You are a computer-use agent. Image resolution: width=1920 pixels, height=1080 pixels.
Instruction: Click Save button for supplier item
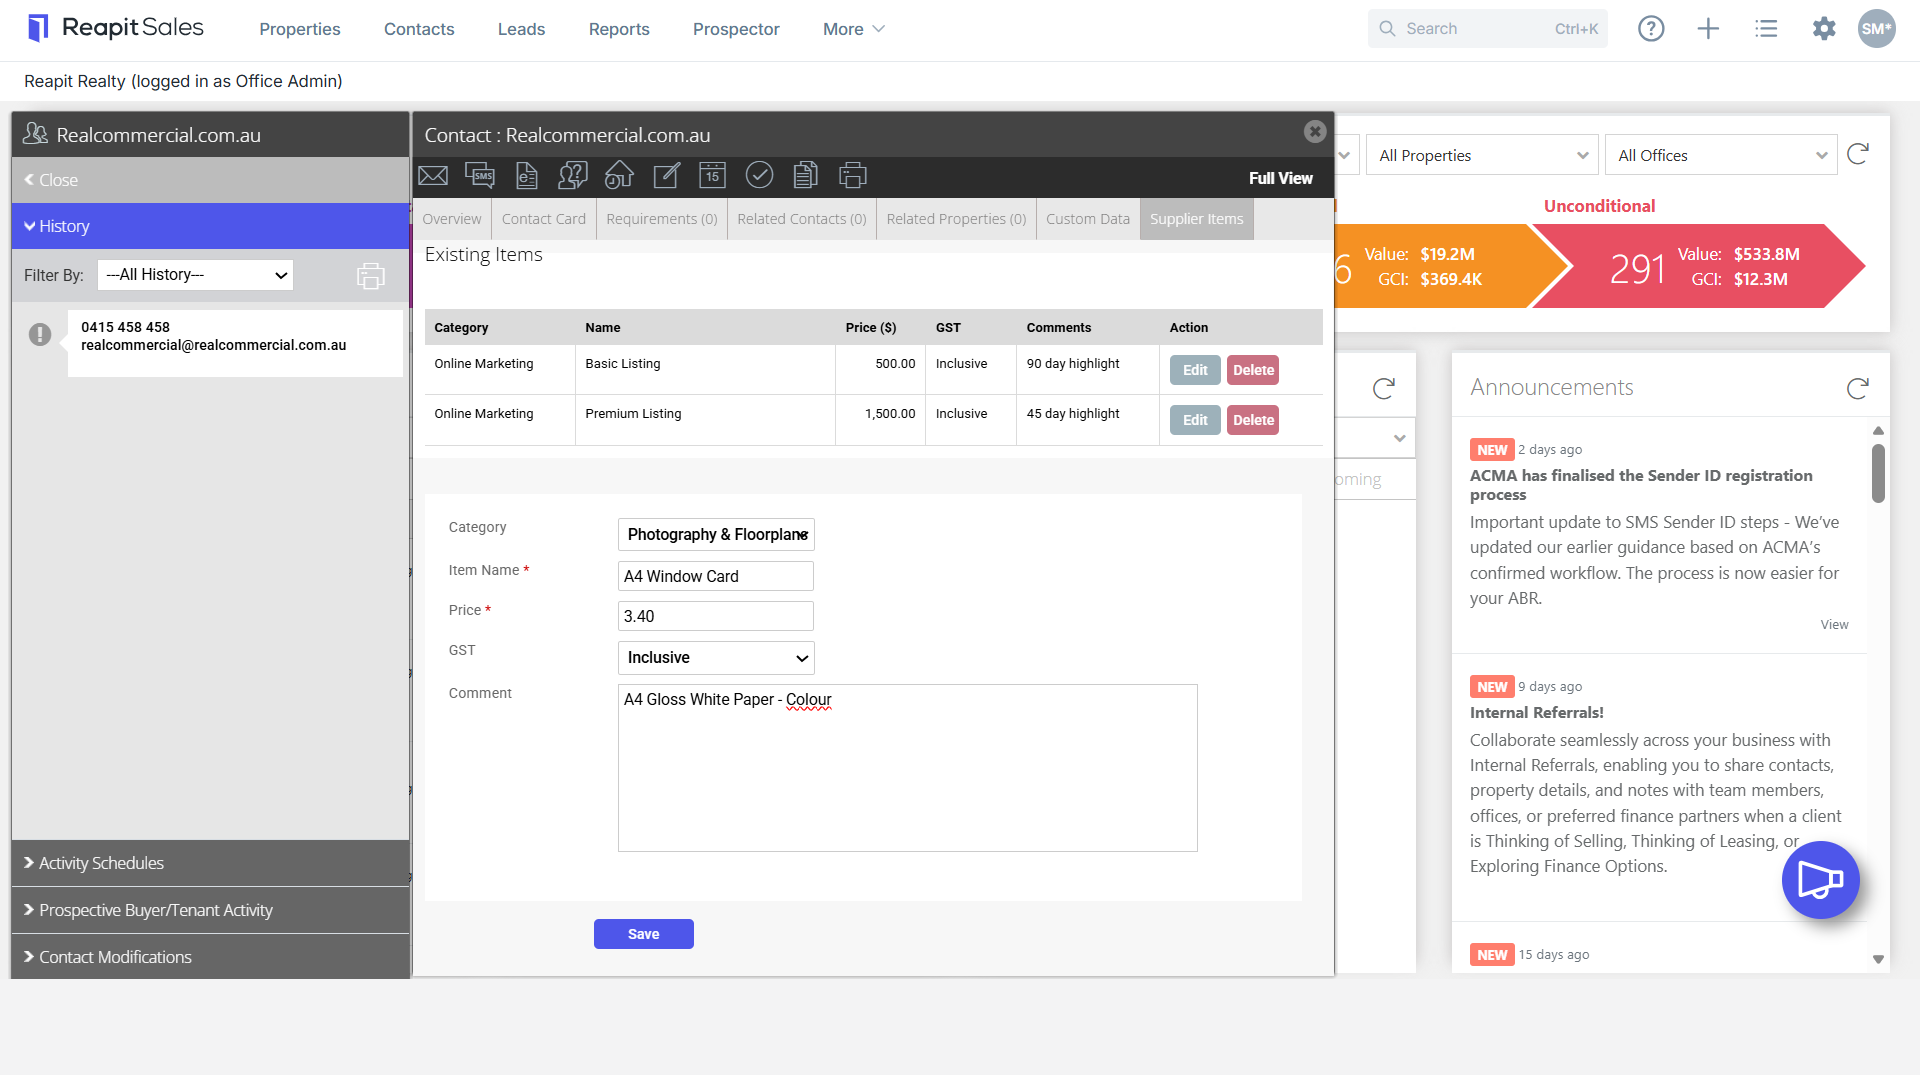pyautogui.click(x=644, y=934)
